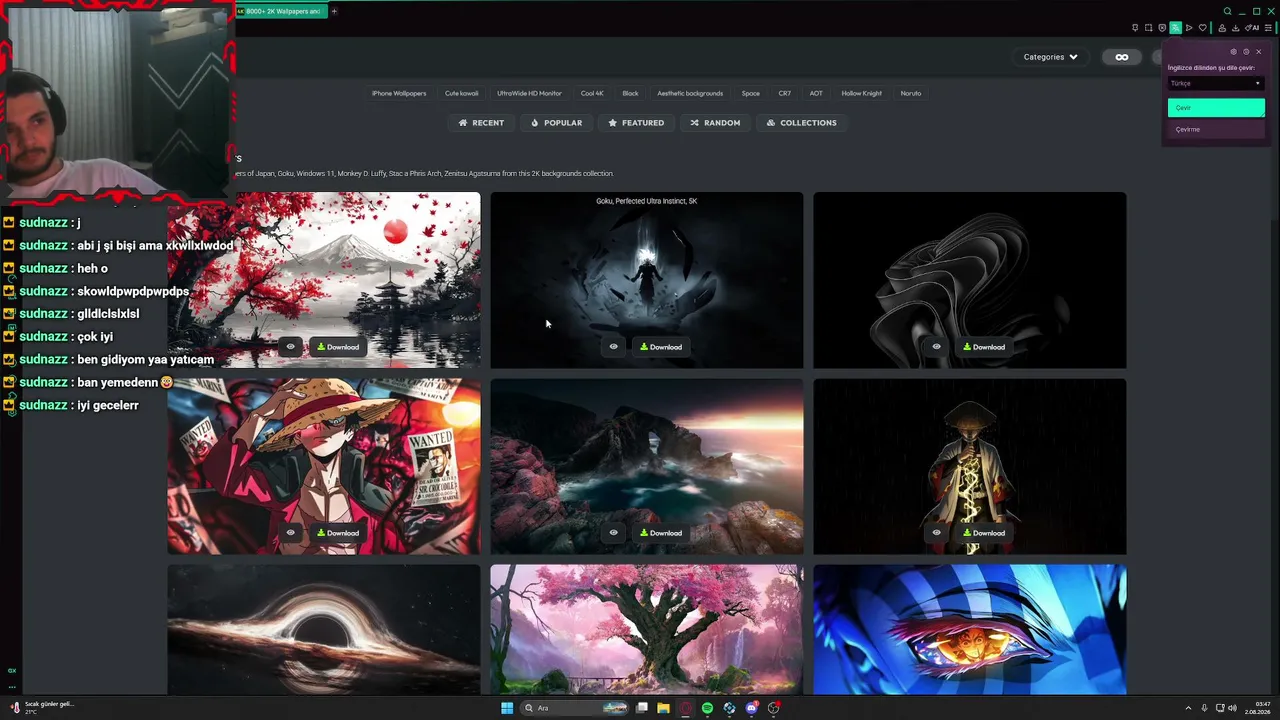Open the Aesthetic backgrounds tag
This screenshot has width=1280, height=720.
(x=690, y=93)
